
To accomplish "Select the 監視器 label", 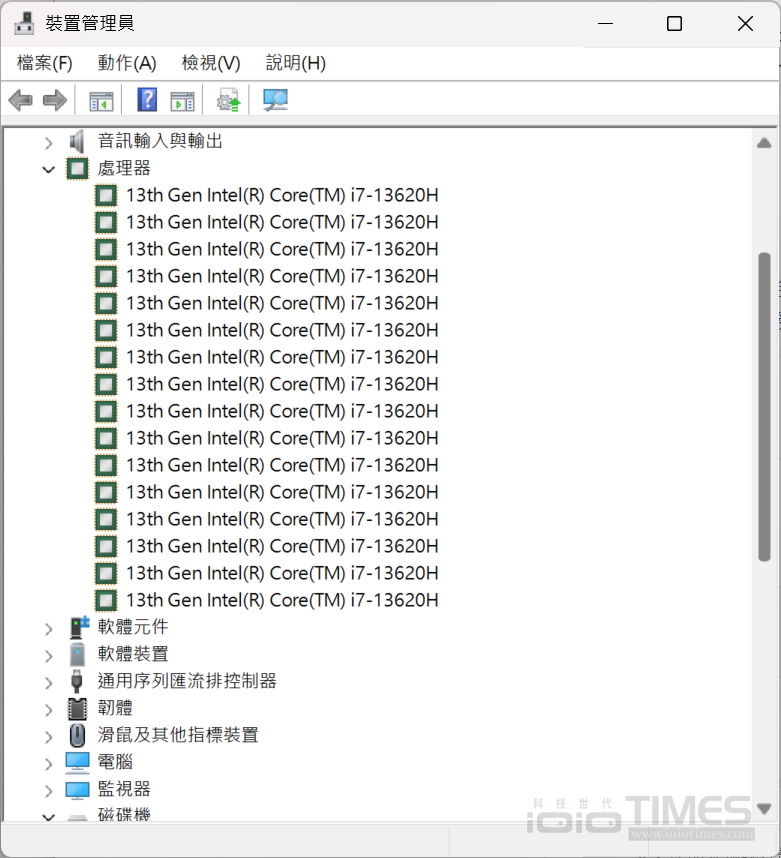I will pos(124,789).
